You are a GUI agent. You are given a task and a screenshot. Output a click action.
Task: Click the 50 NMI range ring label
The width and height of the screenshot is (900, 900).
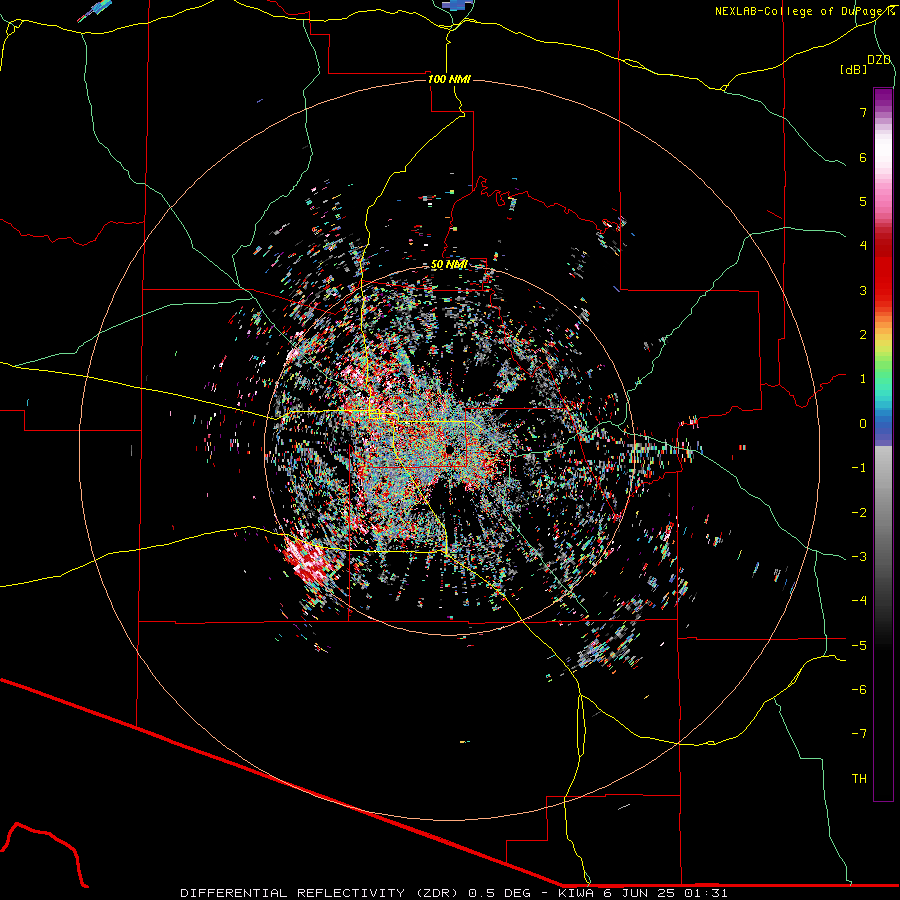click(449, 265)
